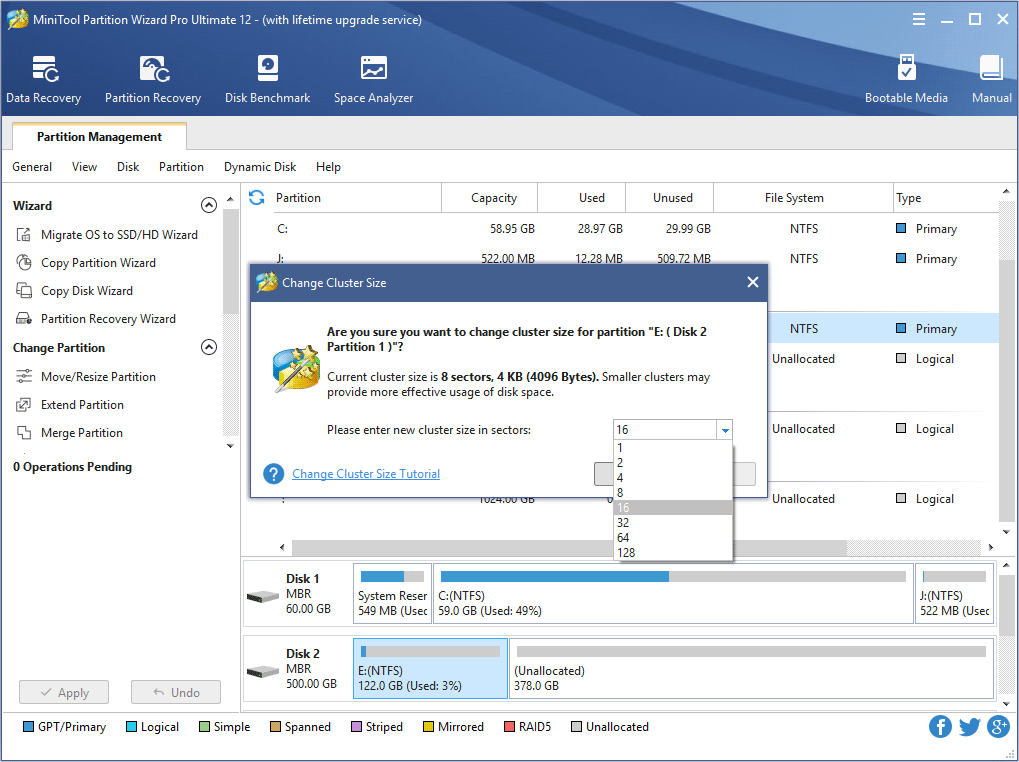Select the System Reserved partition block
The image size is (1019, 762).
pyautogui.click(x=393, y=593)
